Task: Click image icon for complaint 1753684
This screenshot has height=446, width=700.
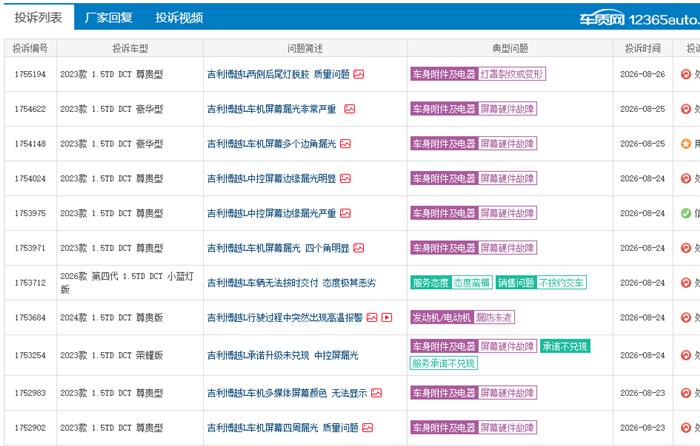Action: (x=372, y=318)
